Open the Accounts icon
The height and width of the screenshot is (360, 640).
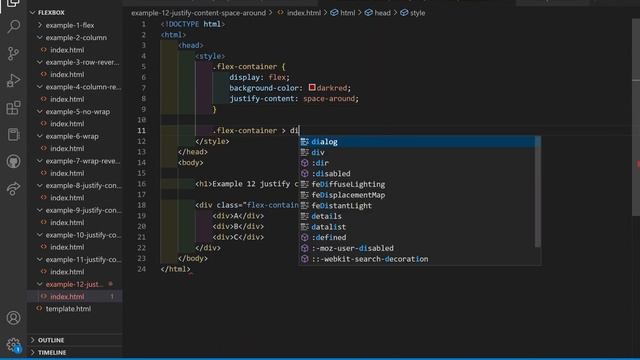coord(13,318)
